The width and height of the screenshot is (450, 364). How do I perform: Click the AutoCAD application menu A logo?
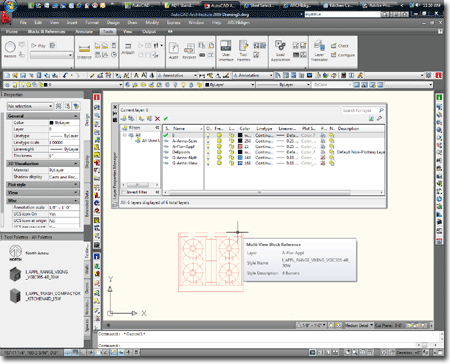5,19
